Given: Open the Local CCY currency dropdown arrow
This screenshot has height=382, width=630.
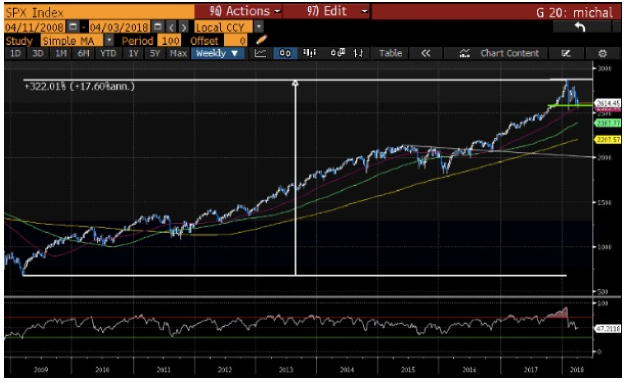Looking at the screenshot, I should (259, 27).
